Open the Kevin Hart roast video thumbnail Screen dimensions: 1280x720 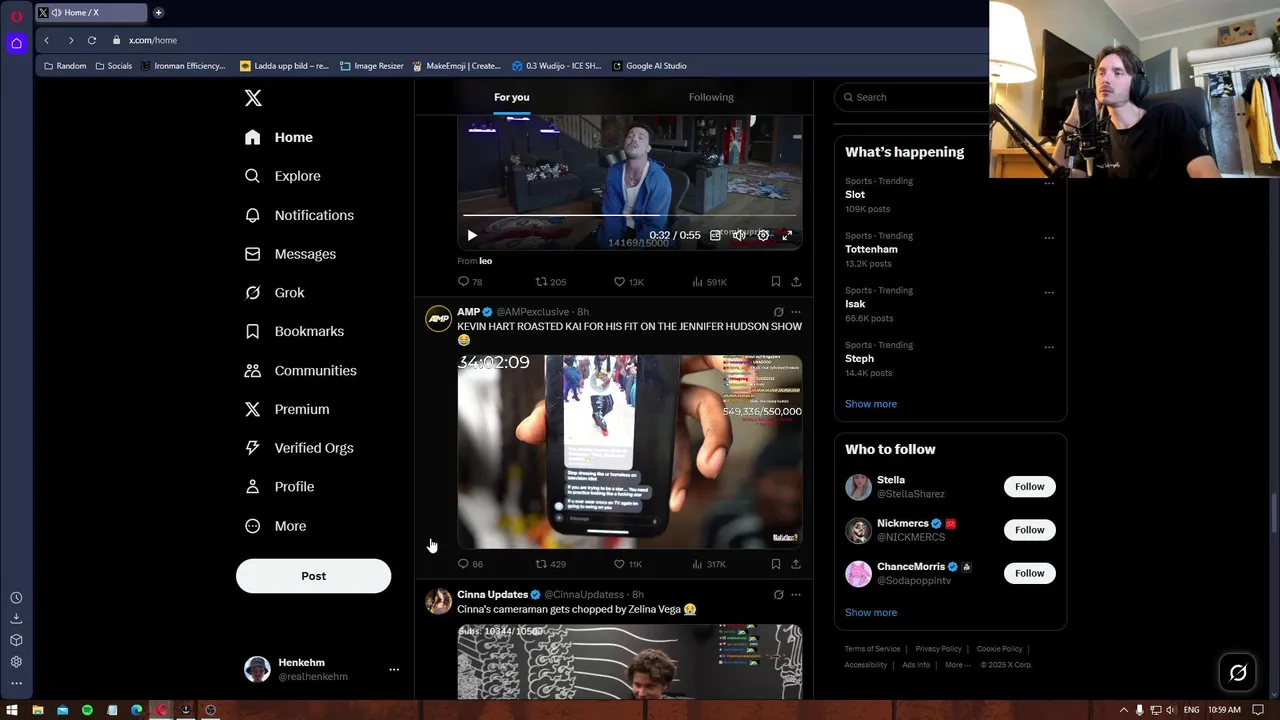630,452
